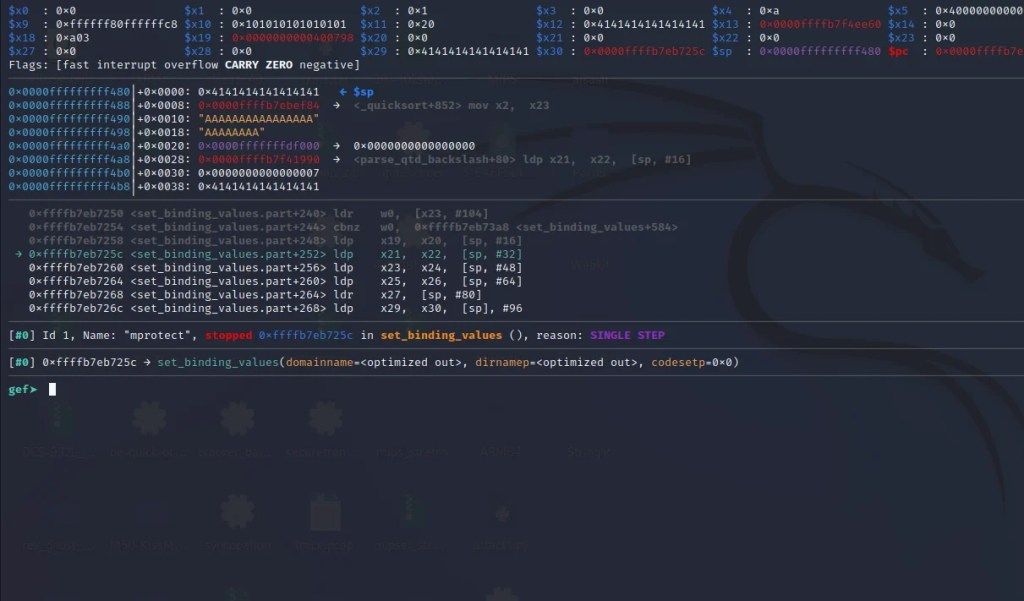Click the $x29 register value

pos(468,52)
